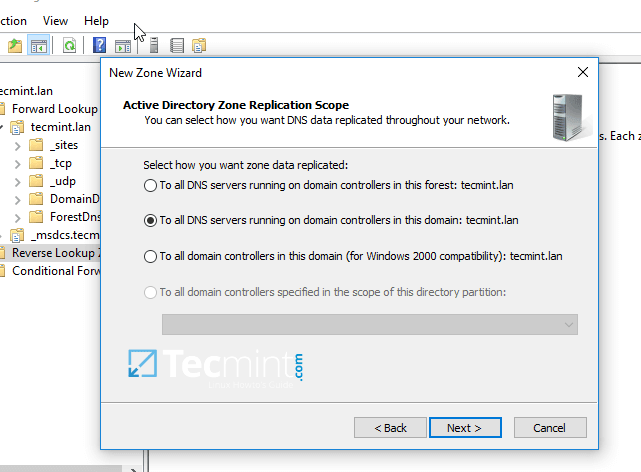The width and height of the screenshot is (641, 472).
Task: Go back with the Back button
Action: pos(390,428)
